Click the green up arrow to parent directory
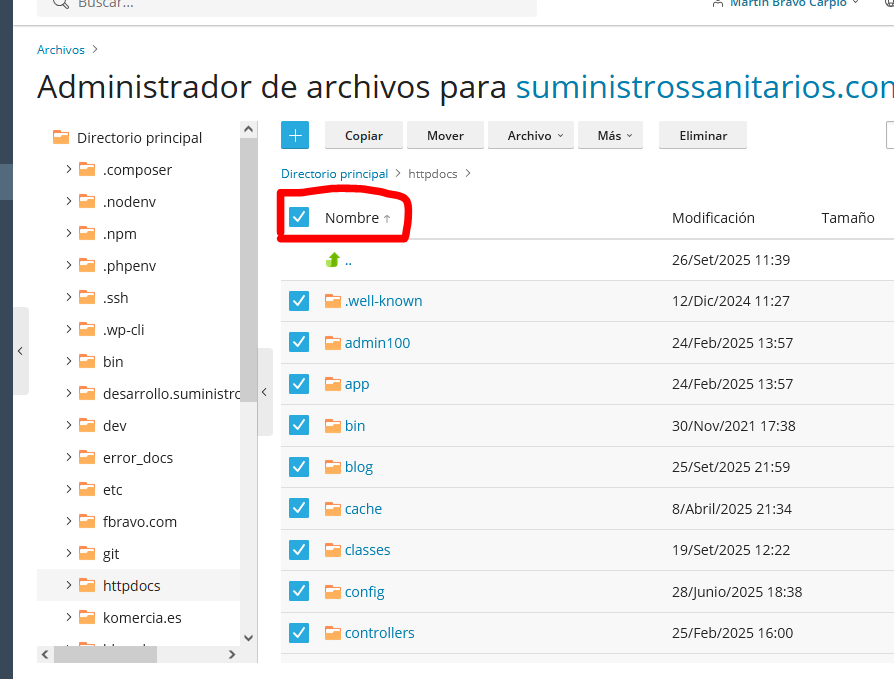This screenshot has height=679, width=894. (x=332, y=259)
